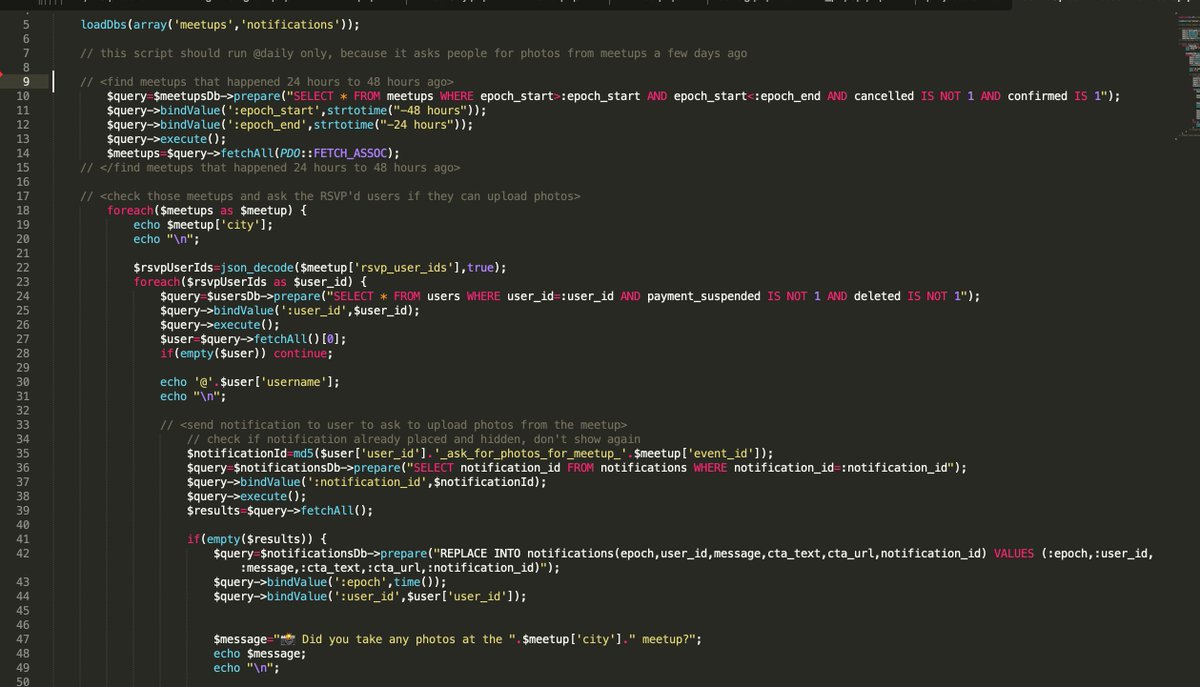
Task: Click the line echo $meetup['city'];
Action: [203, 225]
